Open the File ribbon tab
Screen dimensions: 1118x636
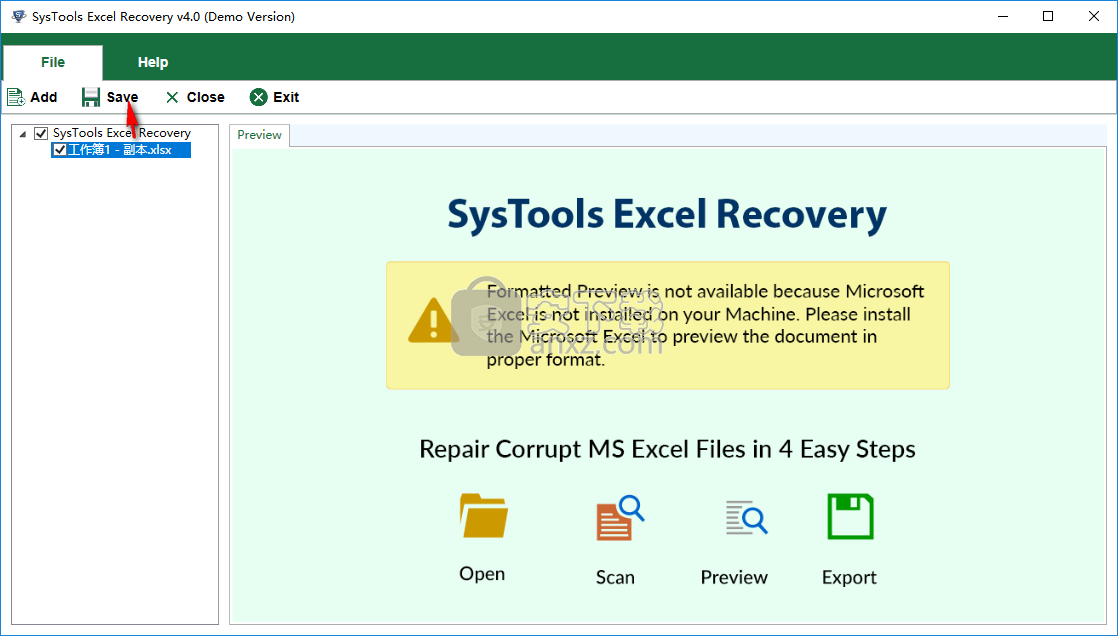pyautogui.click(x=53, y=62)
